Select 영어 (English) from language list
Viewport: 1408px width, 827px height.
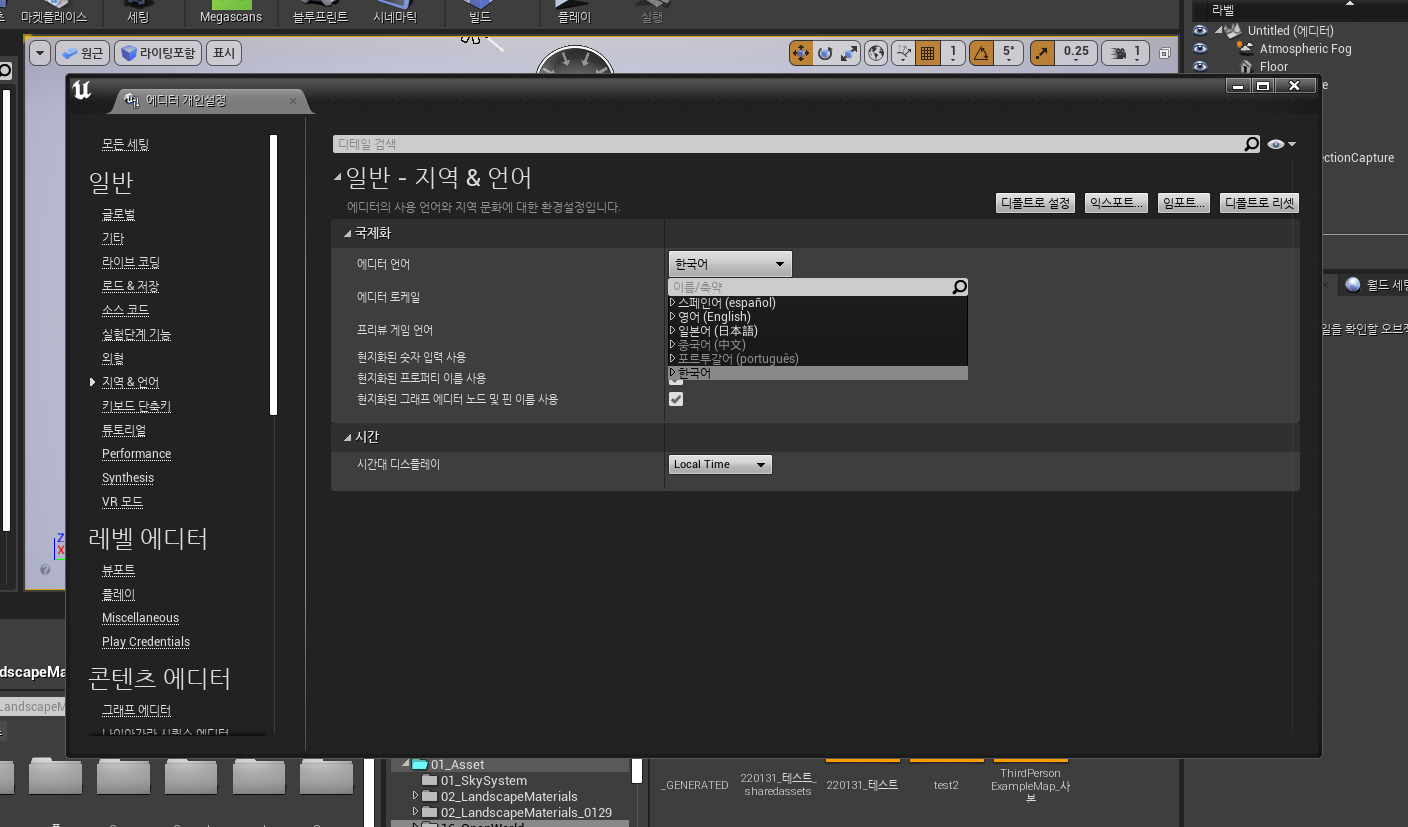point(714,316)
